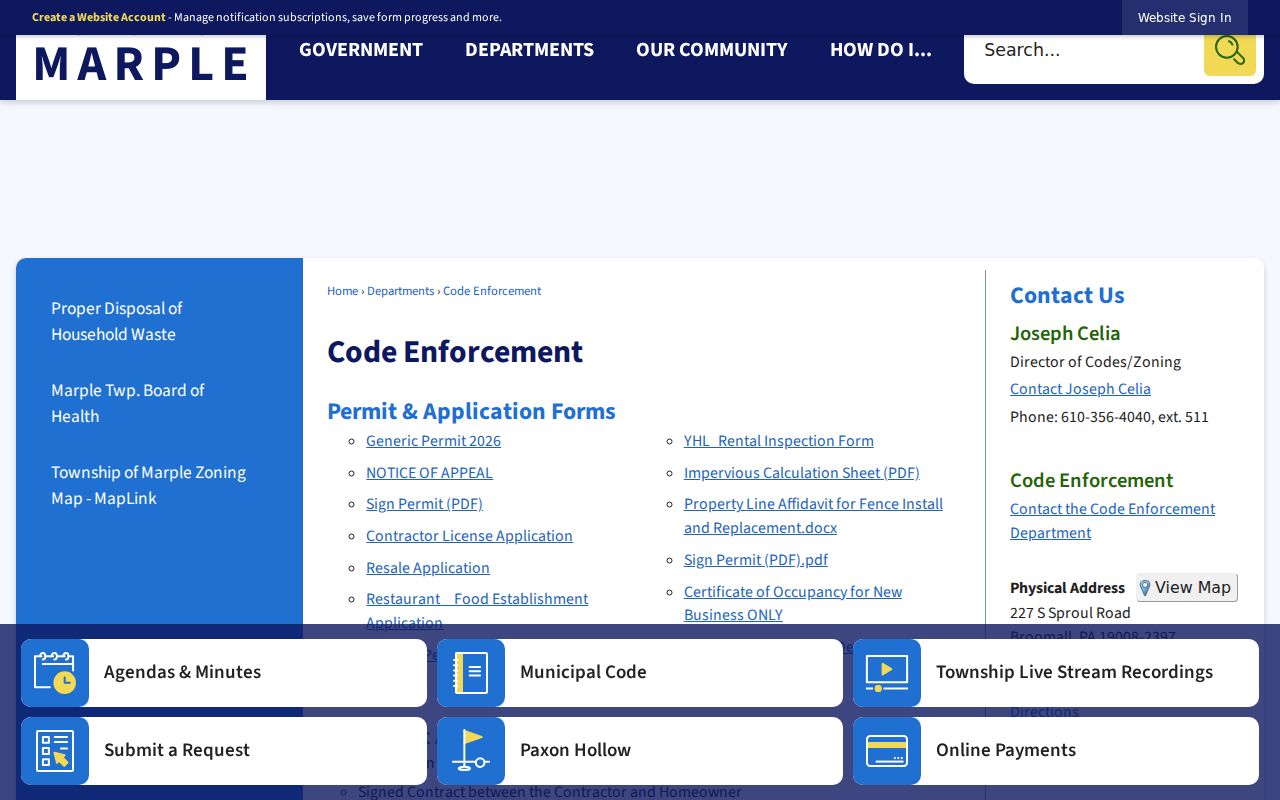
Task: Click the Submit a Request checklist icon
Action: click(x=55, y=751)
